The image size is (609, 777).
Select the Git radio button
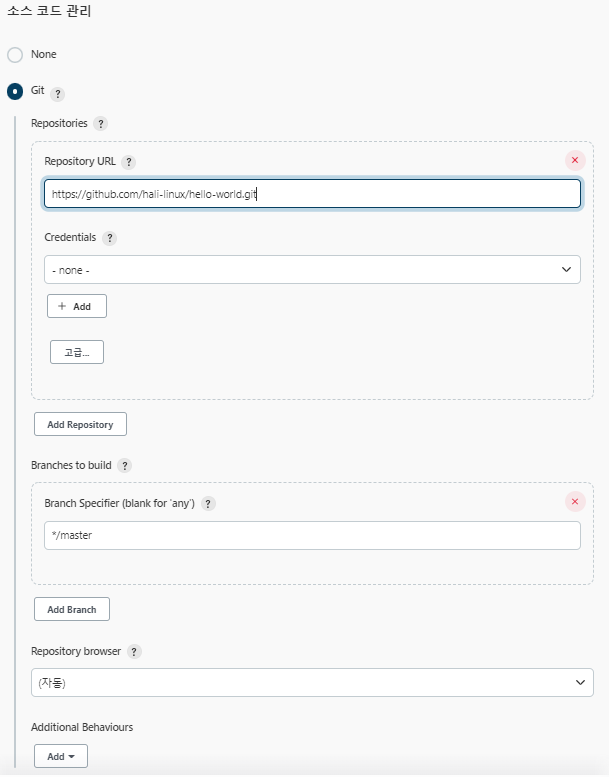[15, 91]
